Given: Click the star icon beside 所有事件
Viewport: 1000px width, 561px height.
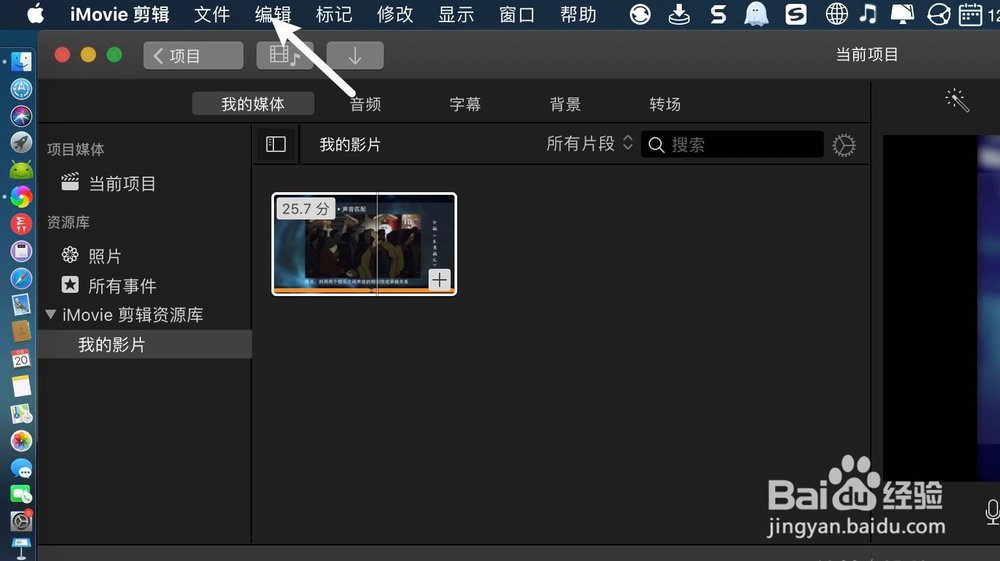Looking at the screenshot, I should [x=70, y=284].
